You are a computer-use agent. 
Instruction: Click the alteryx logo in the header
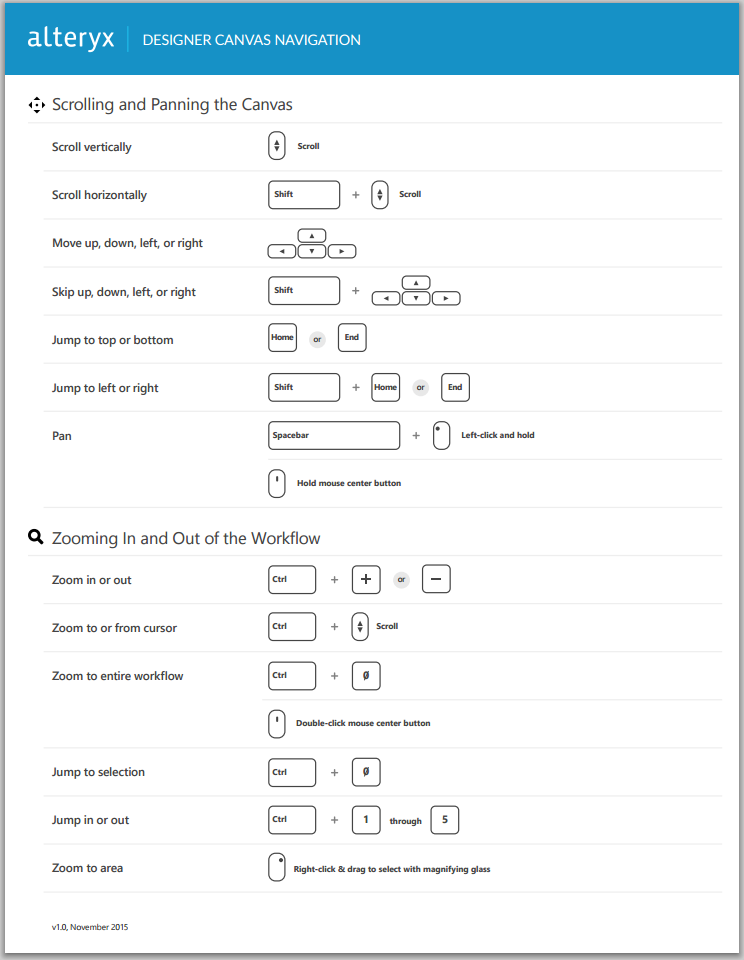[70, 39]
